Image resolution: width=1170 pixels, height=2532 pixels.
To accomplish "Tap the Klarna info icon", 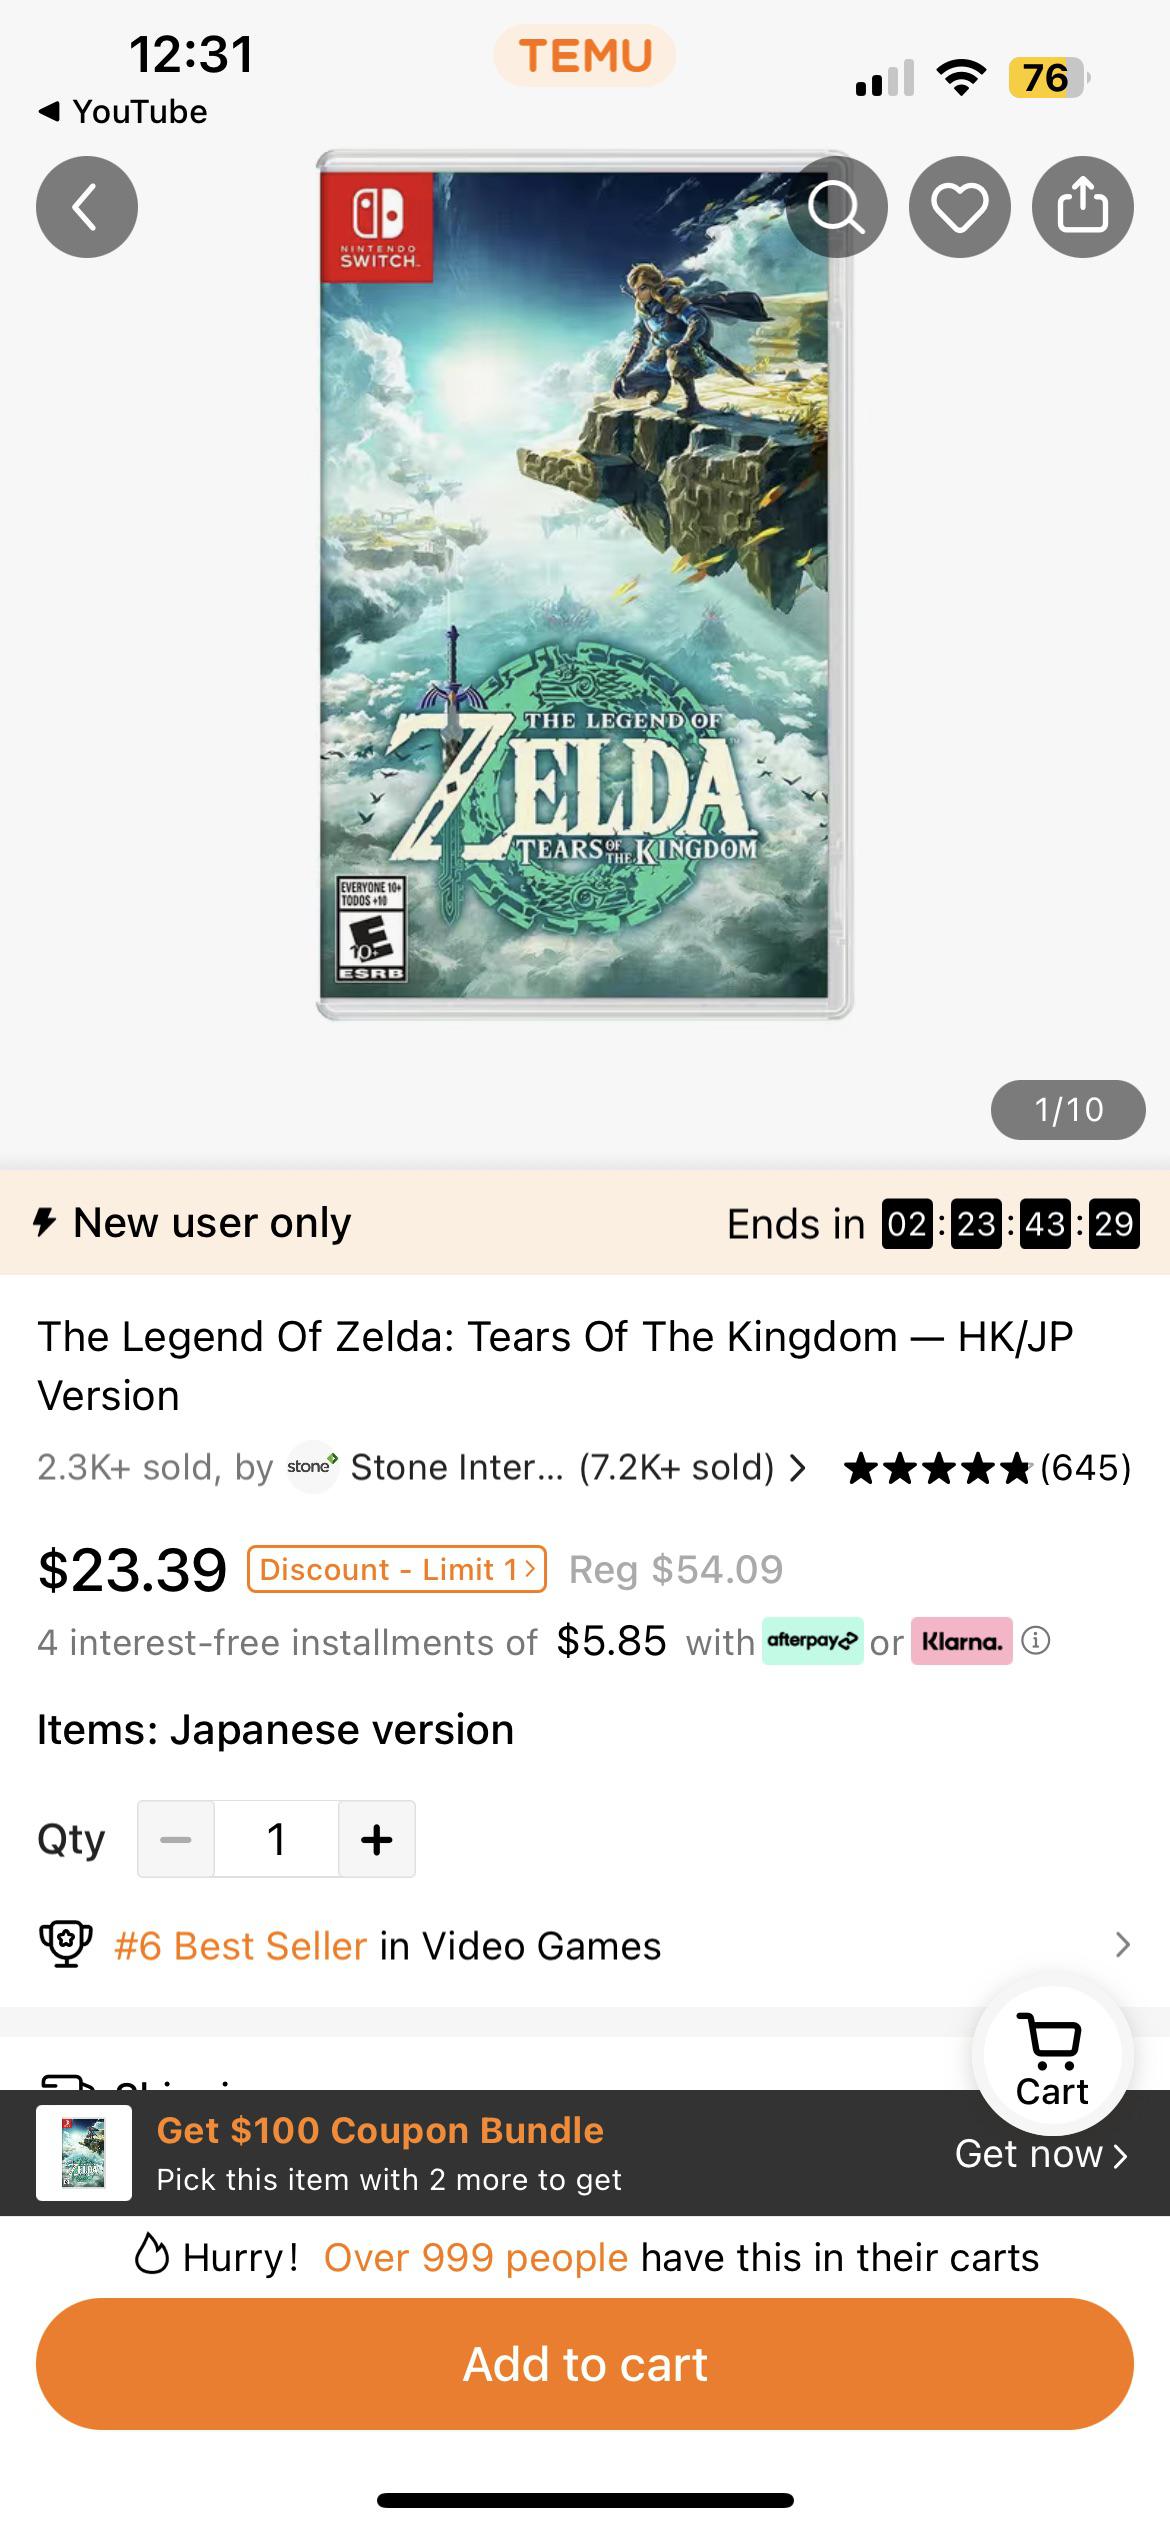I will coord(1036,1641).
